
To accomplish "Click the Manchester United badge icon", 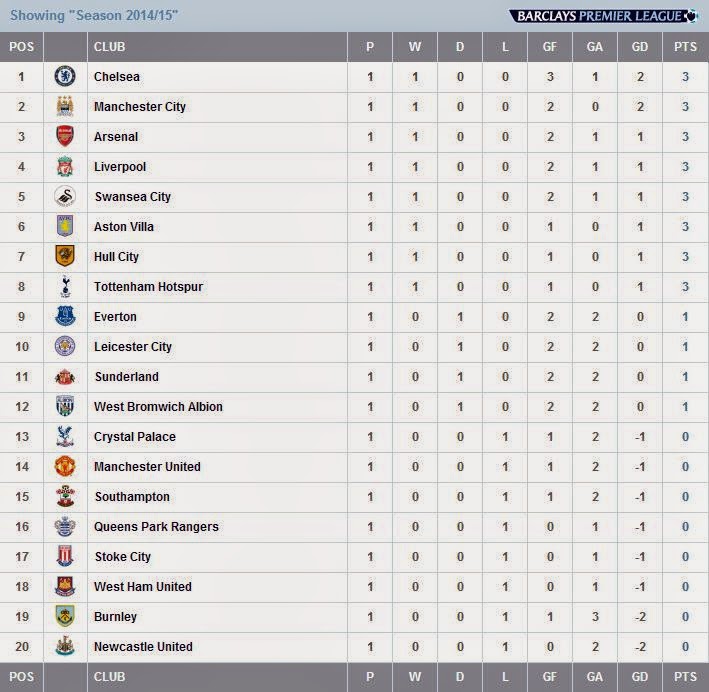I will point(65,466).
